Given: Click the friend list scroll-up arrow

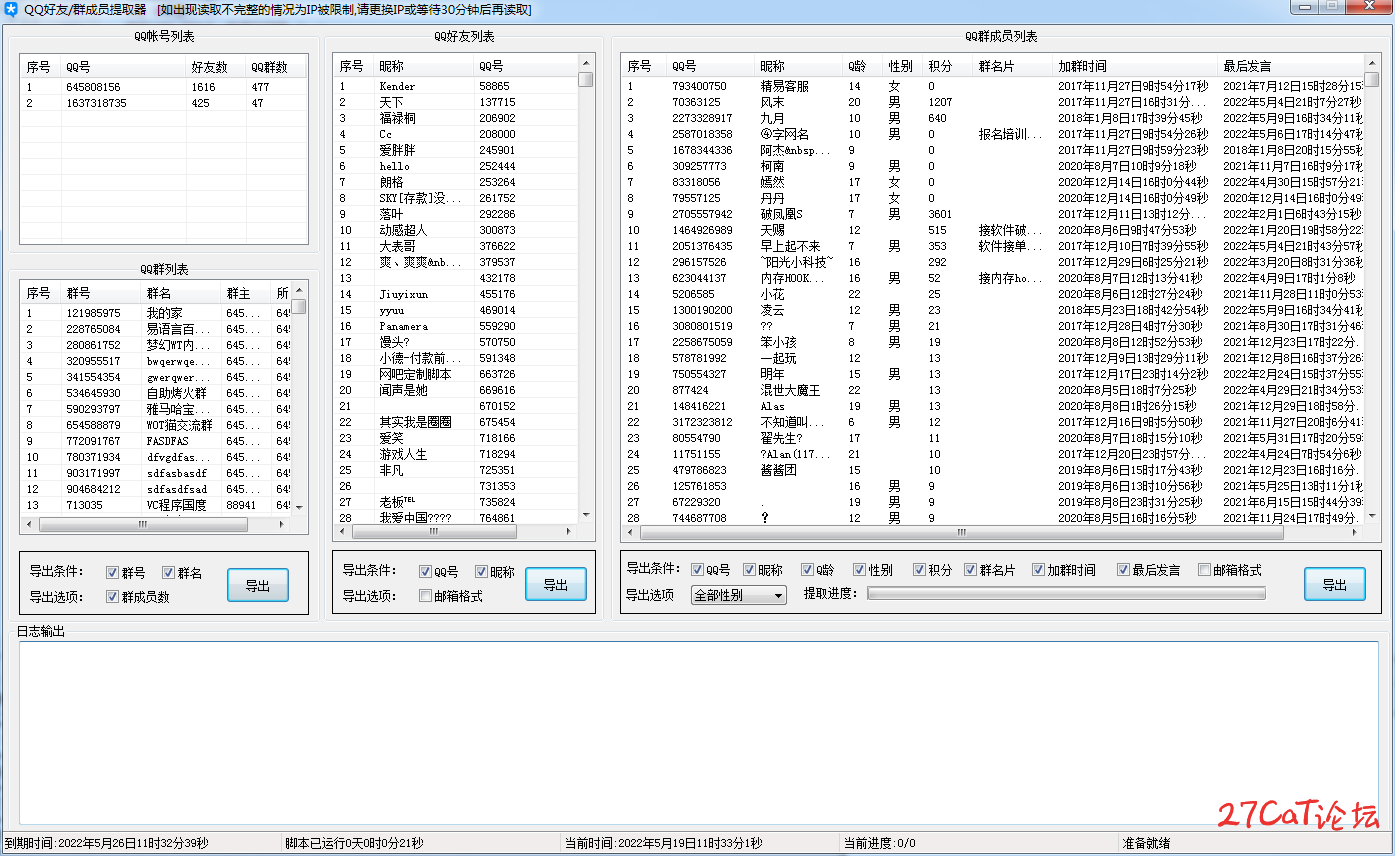Looking at the screenshot, I should (x=586, y=64).
